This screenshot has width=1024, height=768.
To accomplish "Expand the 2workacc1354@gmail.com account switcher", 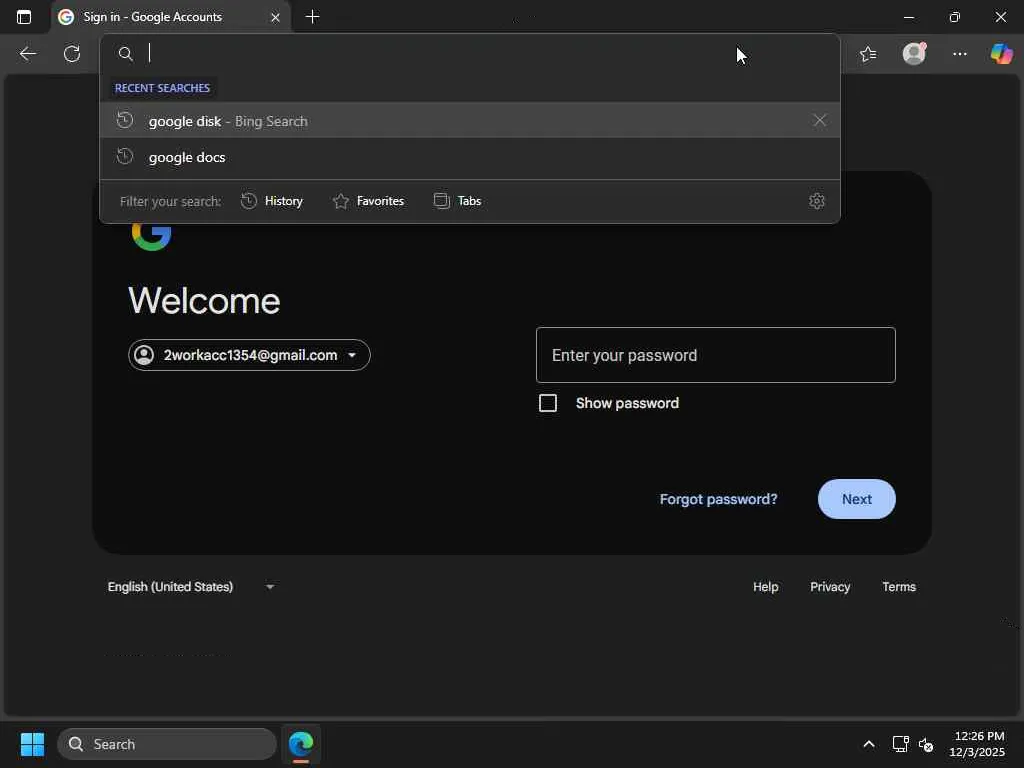I will (x=249, y=355).
